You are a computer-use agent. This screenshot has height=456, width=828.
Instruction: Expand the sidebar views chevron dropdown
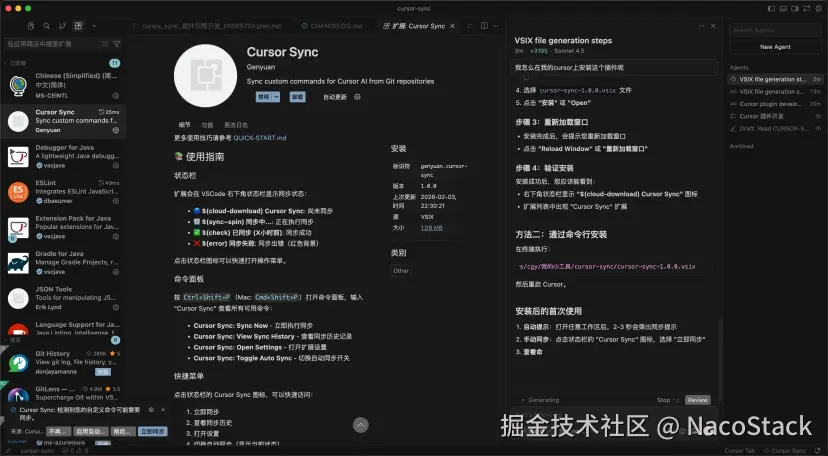point(94,26)
